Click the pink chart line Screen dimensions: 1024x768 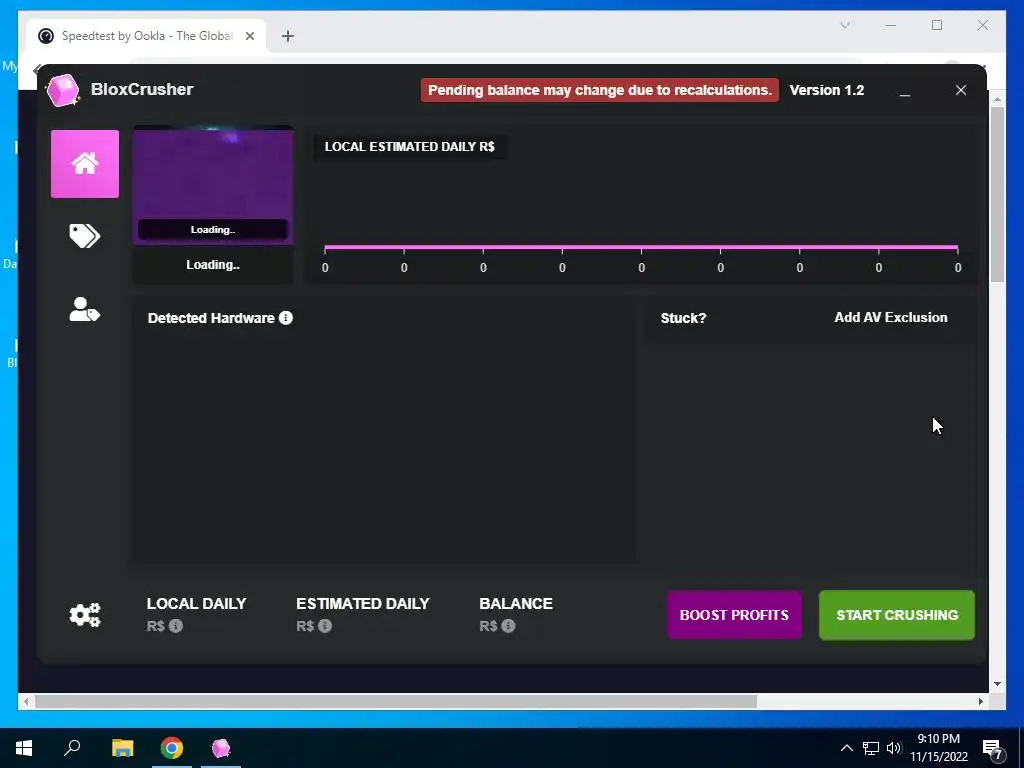click(x=641, y=247)
